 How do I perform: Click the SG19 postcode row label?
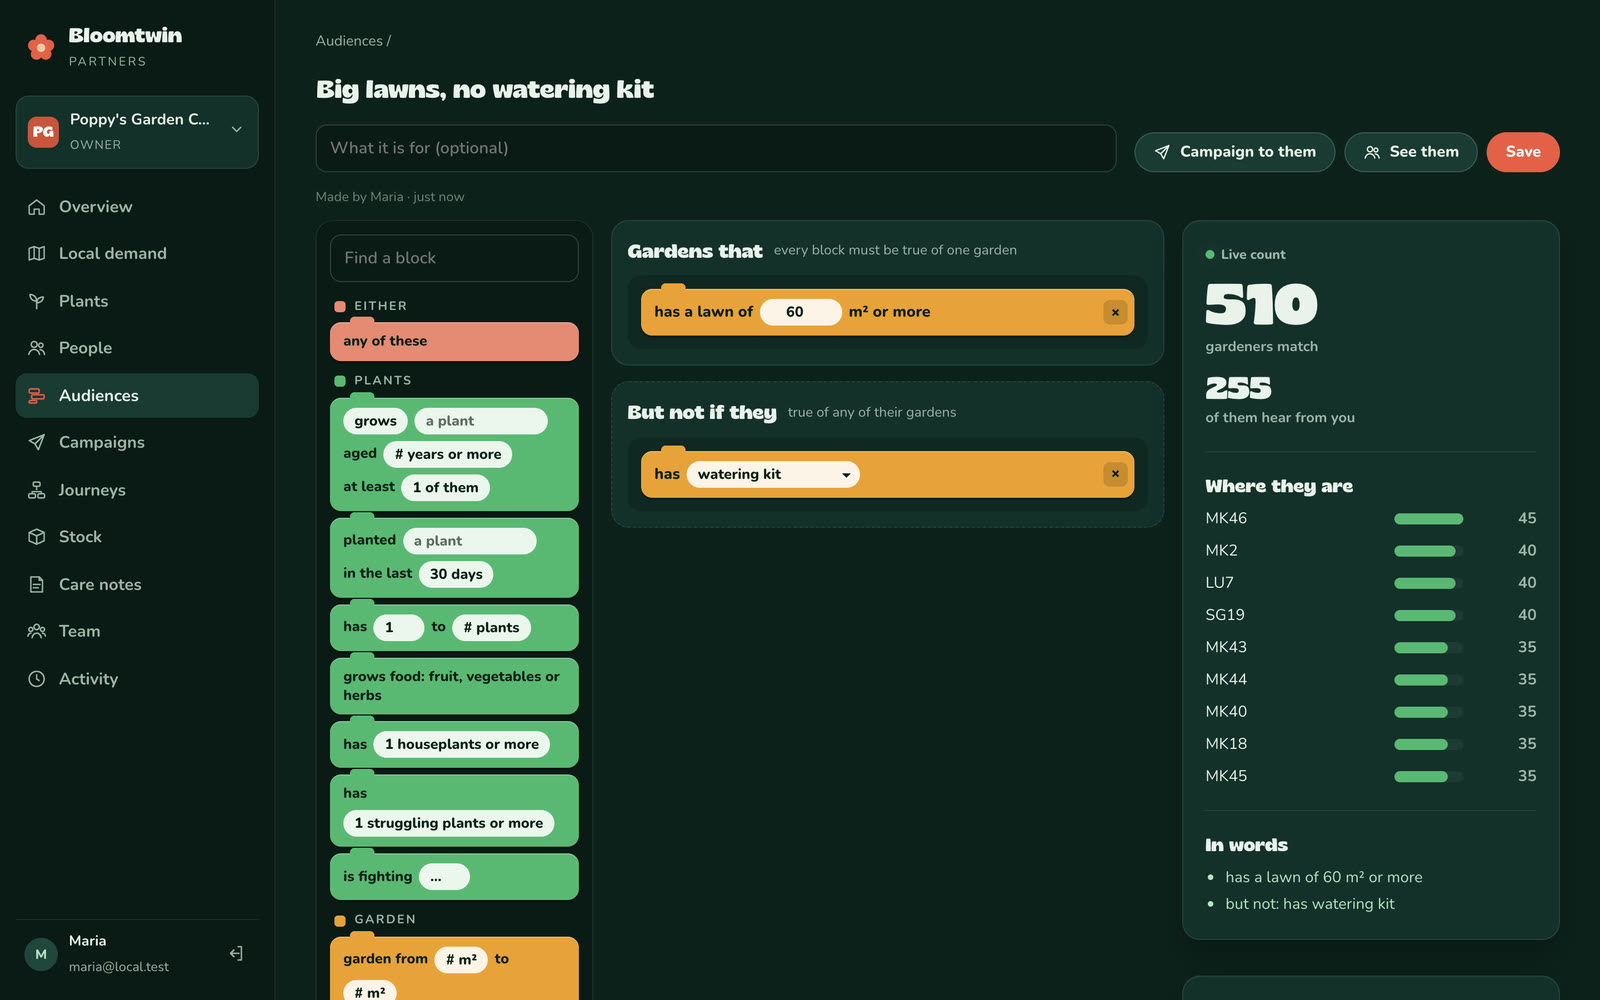pos(1225,615)
